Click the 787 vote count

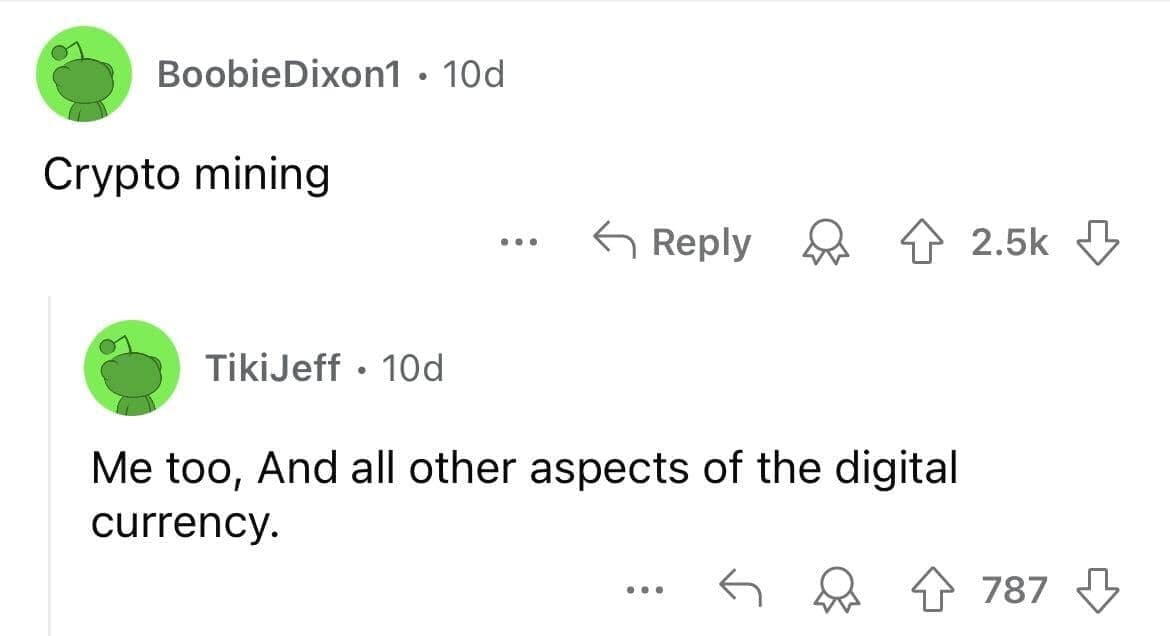click(1014, 590)
